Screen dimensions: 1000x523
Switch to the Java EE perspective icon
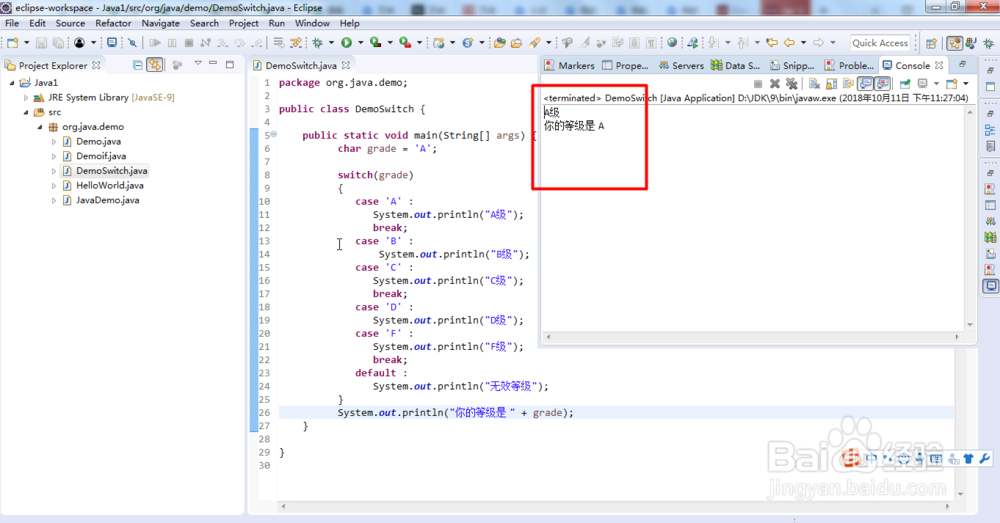[x=954, y=43]
